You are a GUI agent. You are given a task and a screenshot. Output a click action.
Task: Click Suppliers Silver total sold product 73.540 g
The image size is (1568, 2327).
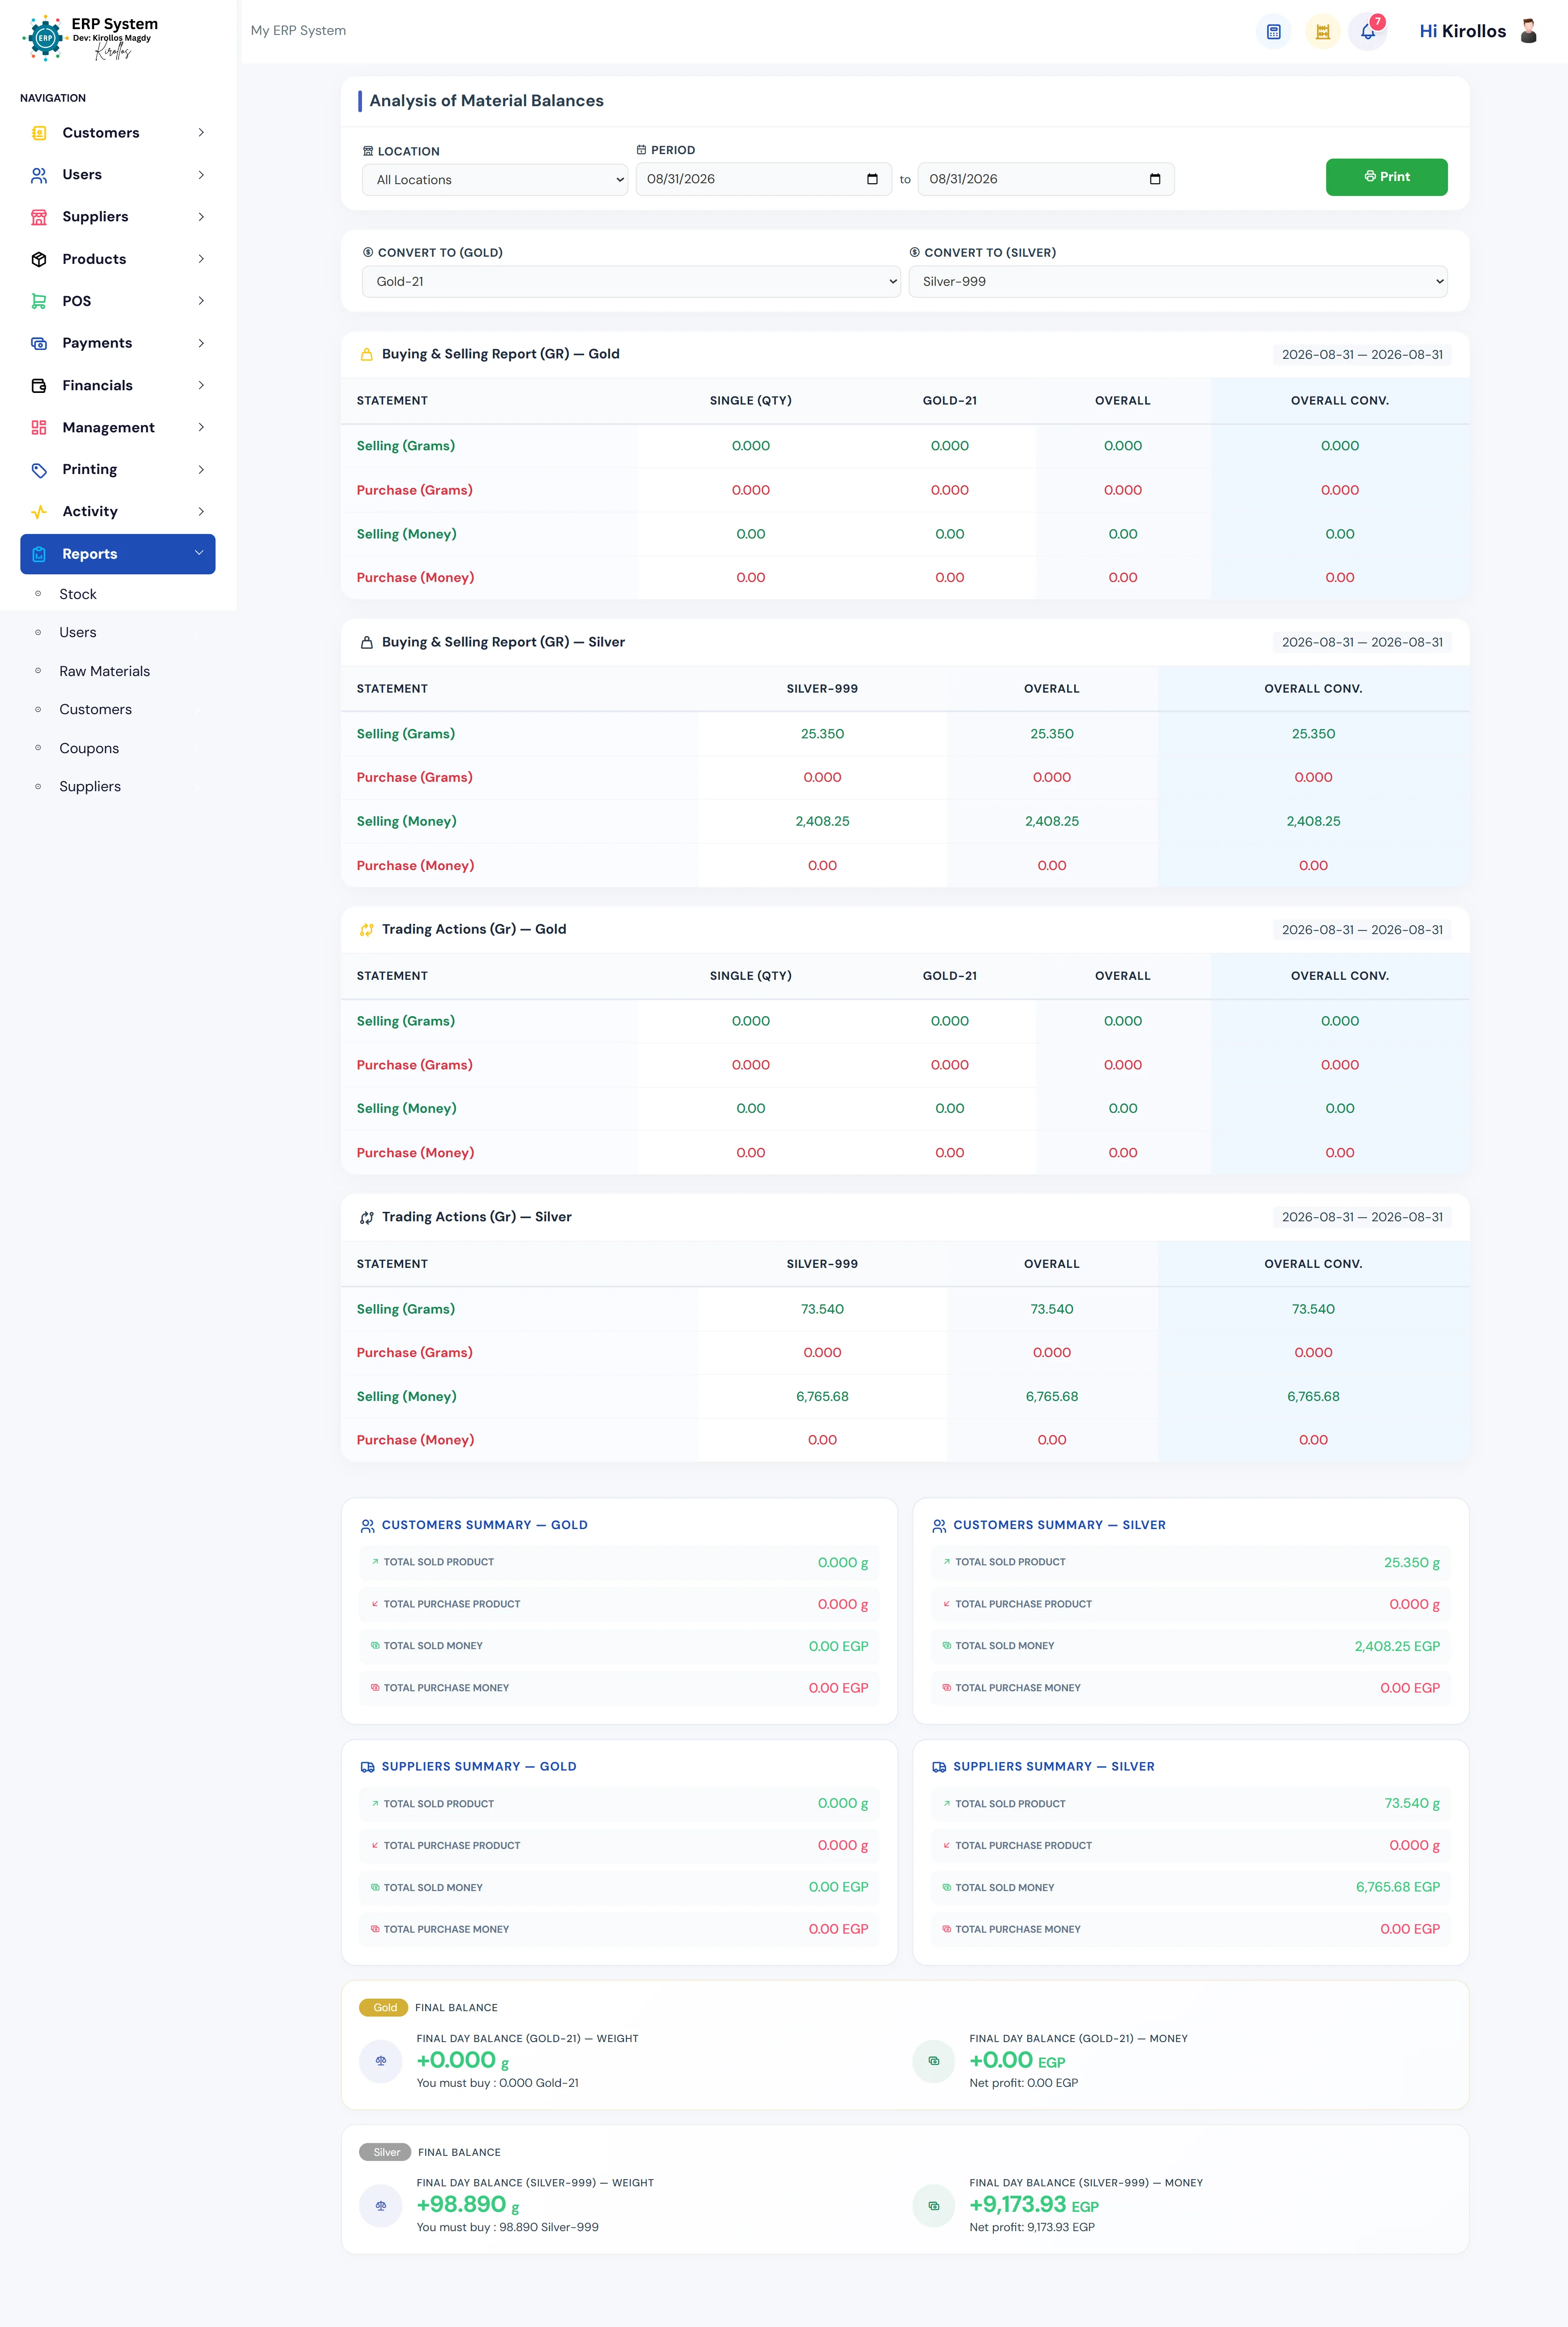1412,1804
